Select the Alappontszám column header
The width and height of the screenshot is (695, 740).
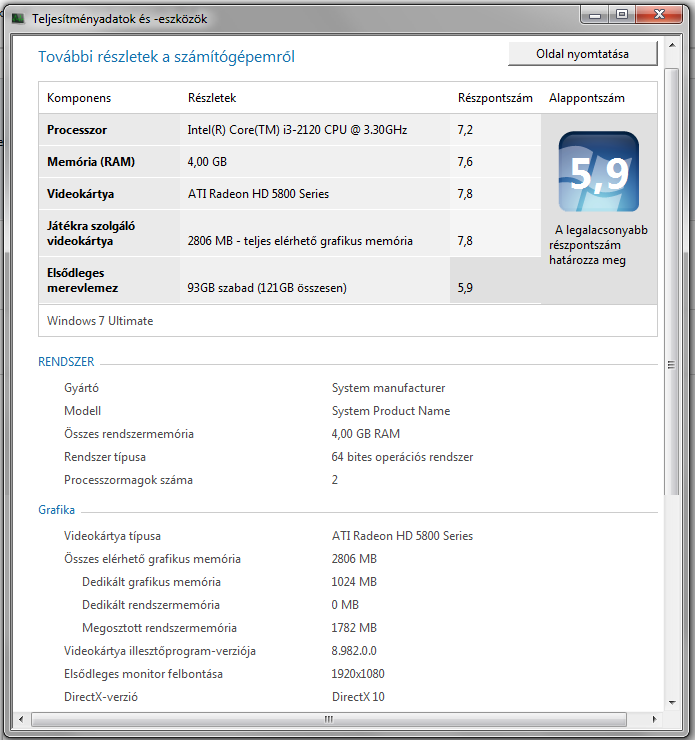click(x=586, y=98)
